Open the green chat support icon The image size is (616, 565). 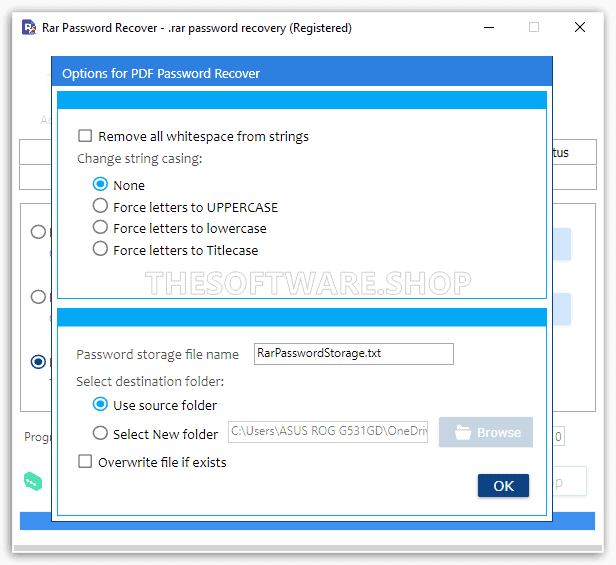(33, 482)
